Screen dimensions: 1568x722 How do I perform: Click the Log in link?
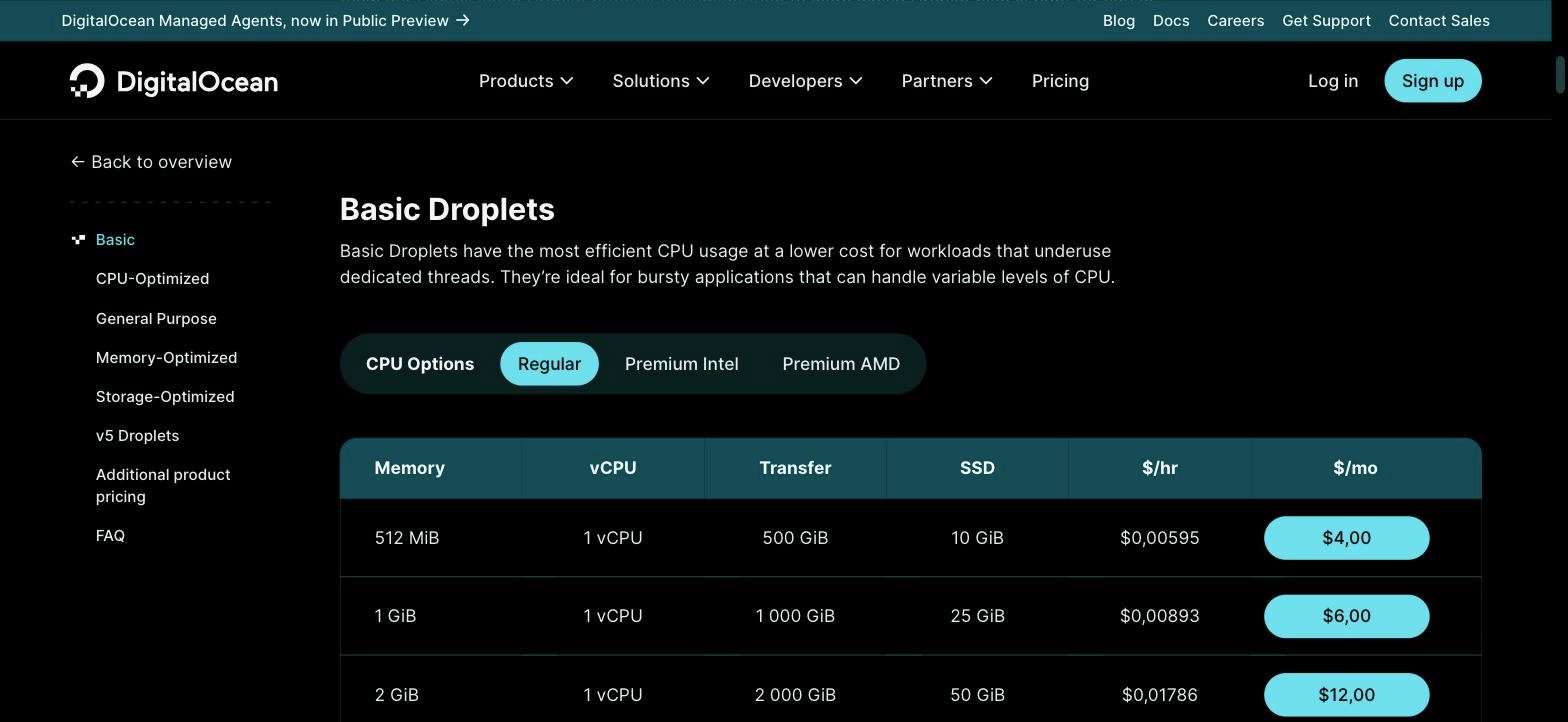coord(1333,81)
